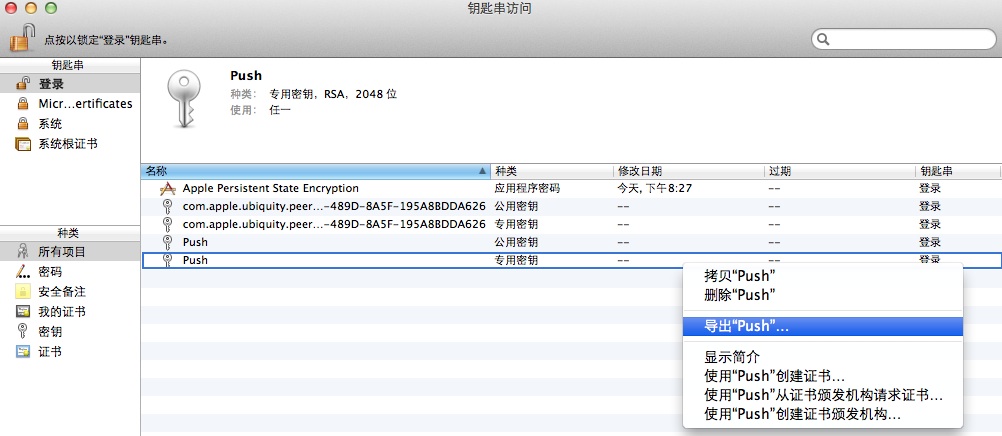This screenshot has height=436, width=1002.
Task: Select 拷贝"Push" menu entry
Action: click(x=739, y=276)
